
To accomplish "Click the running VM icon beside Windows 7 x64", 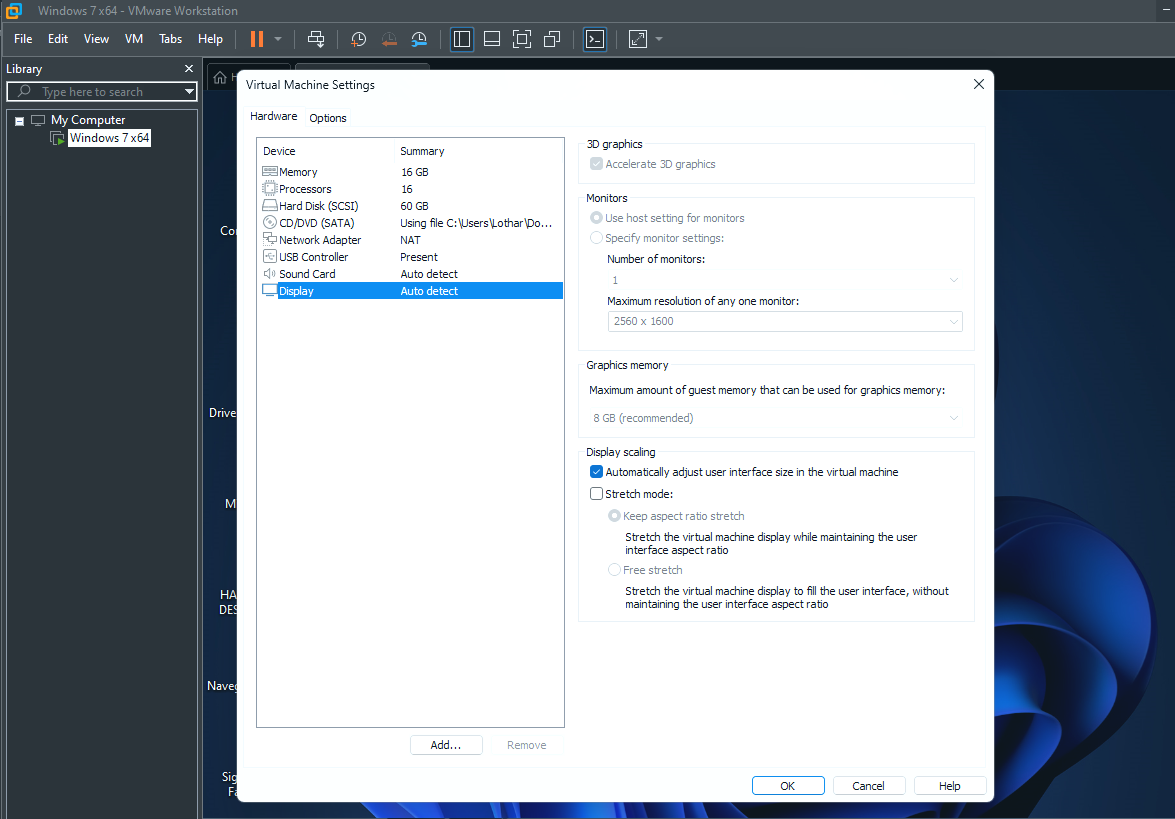I will [57, 138].
